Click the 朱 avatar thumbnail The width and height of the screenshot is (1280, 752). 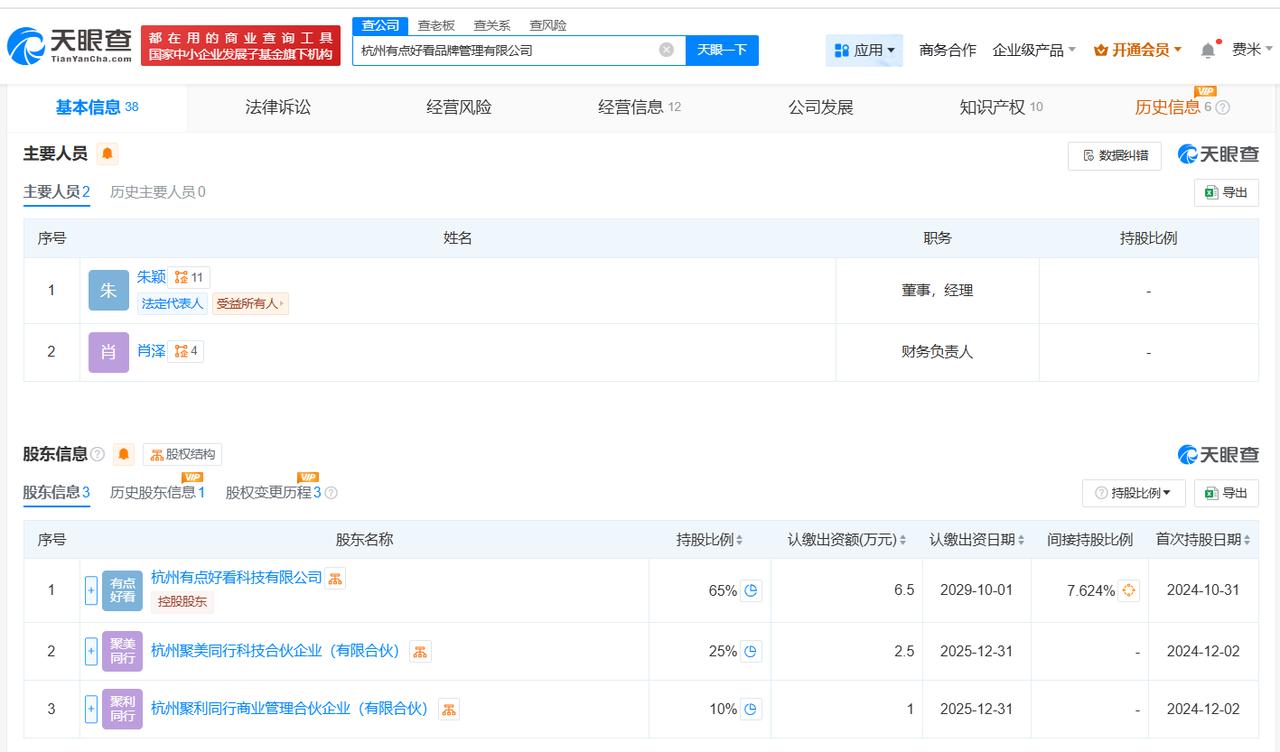point(109,290)
